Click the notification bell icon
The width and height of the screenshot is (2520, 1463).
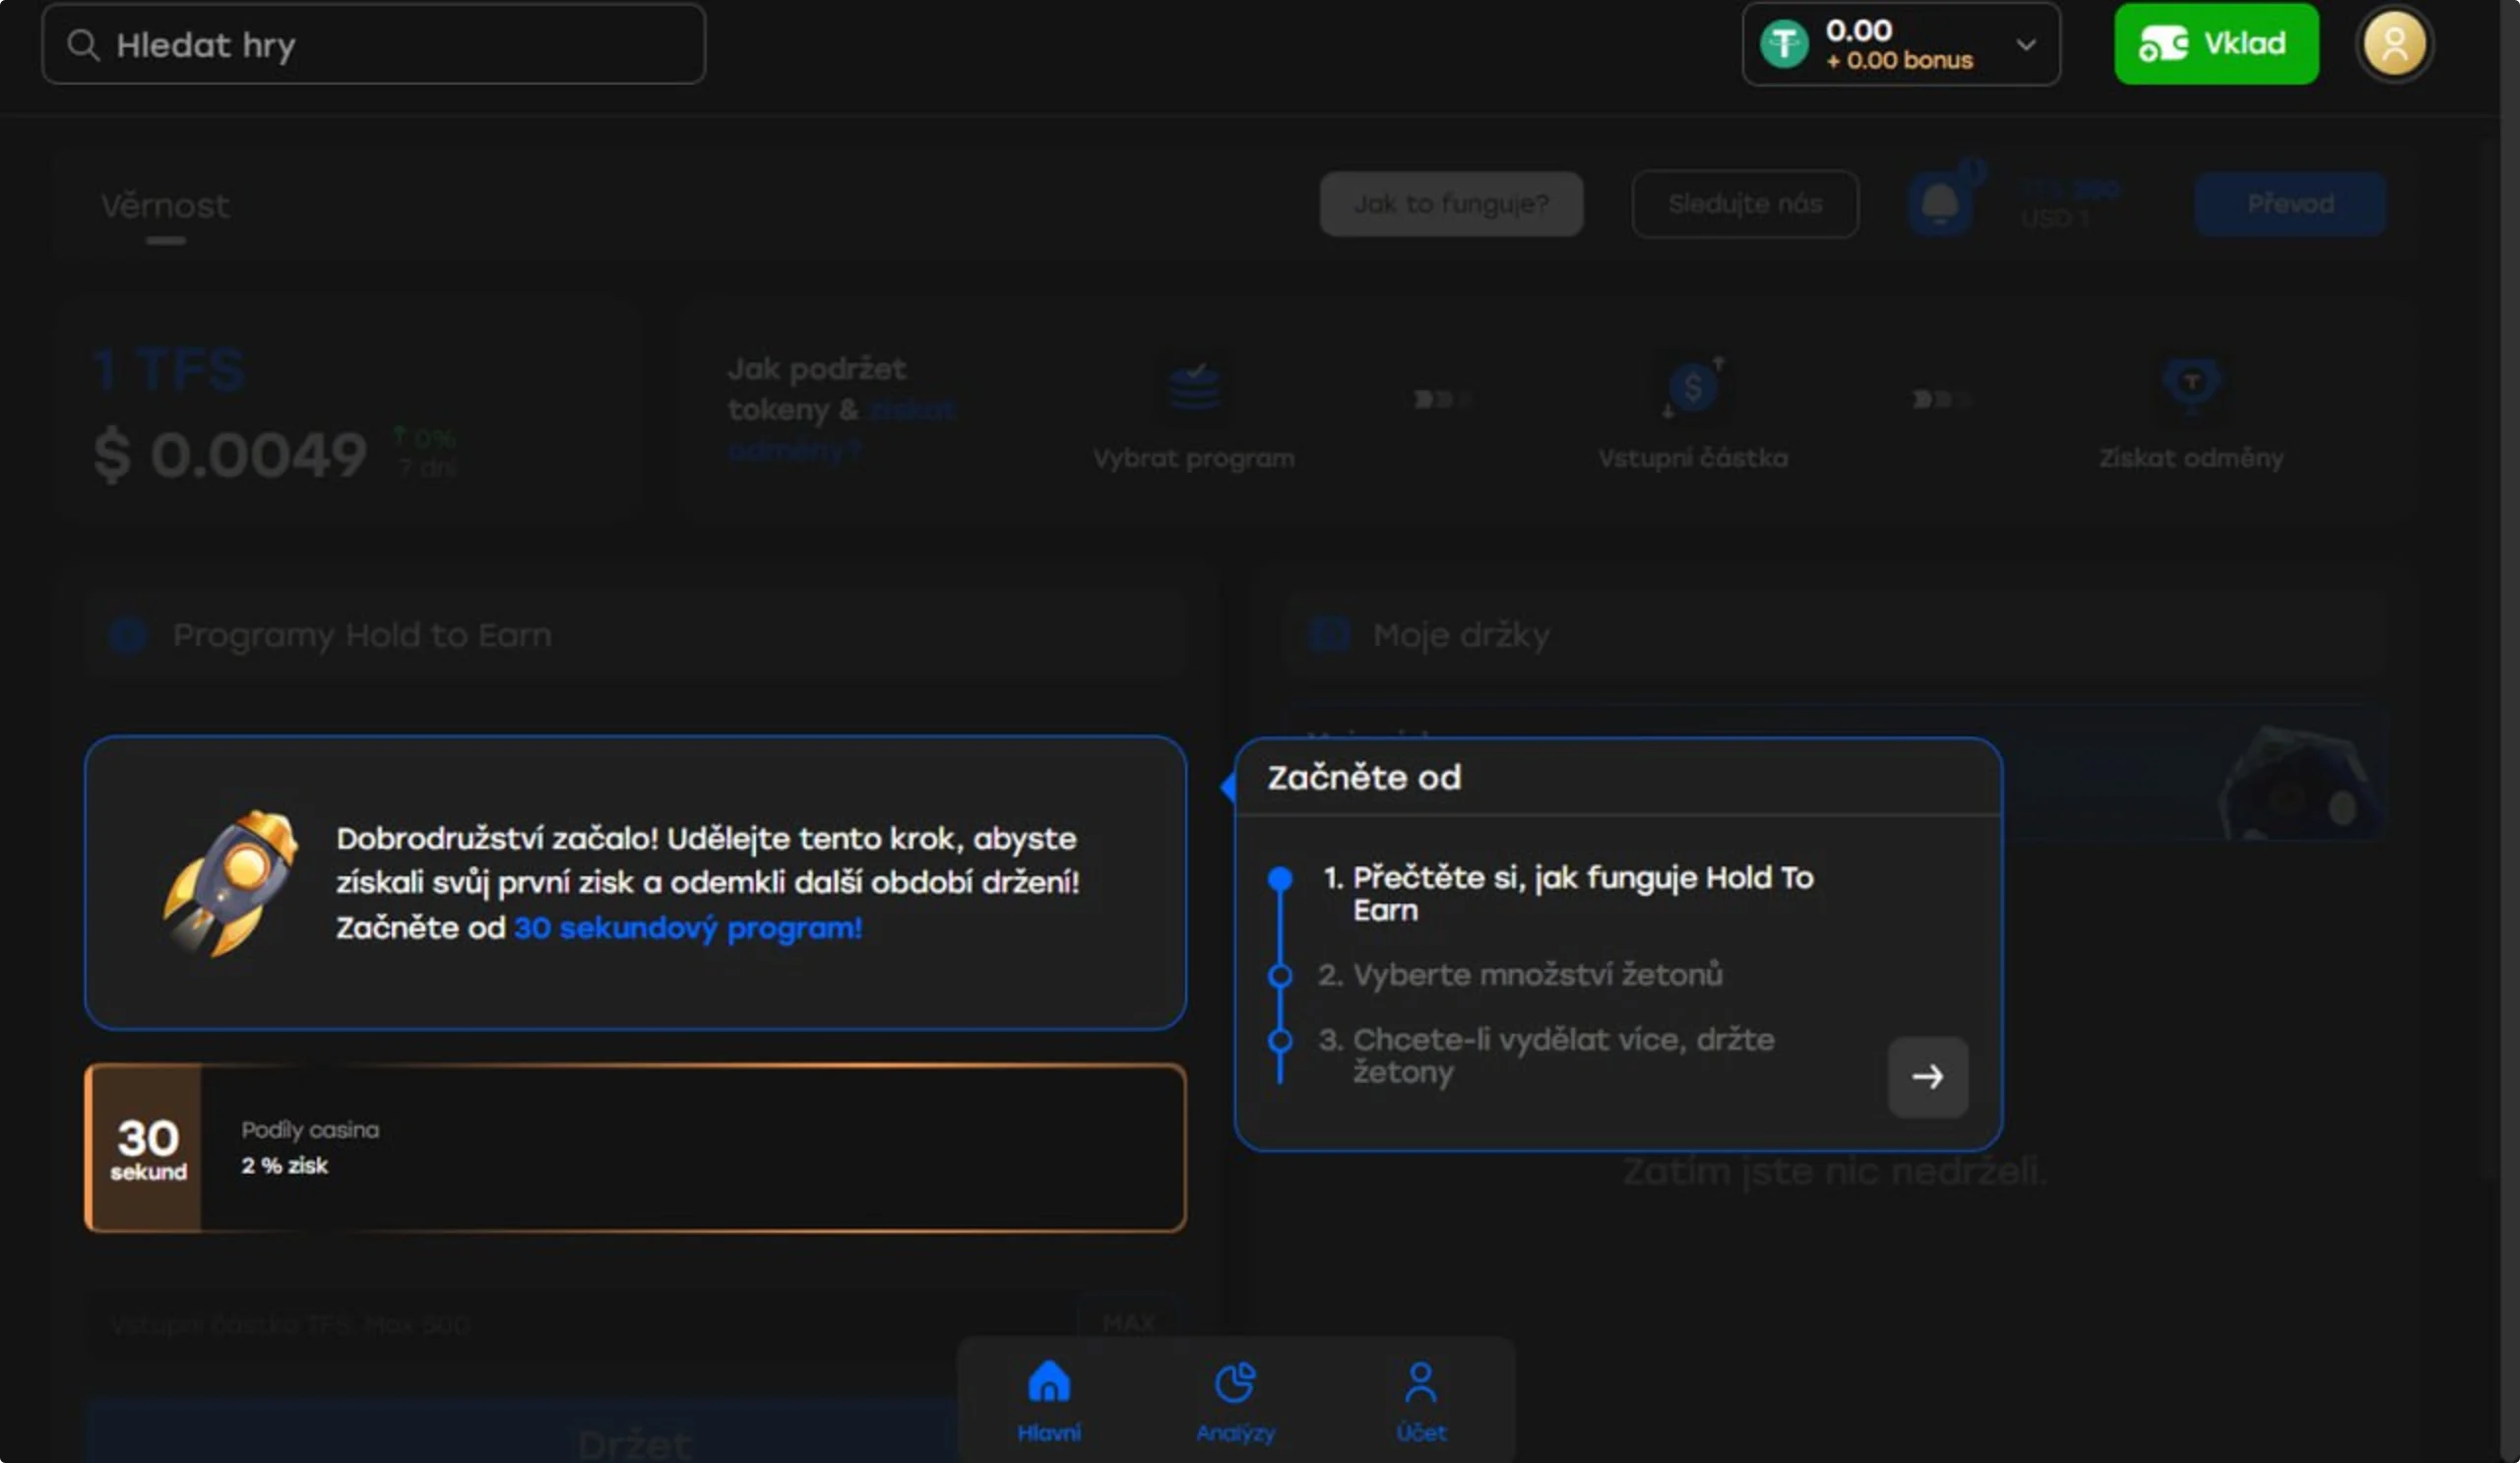click(x=1940, y=204)
